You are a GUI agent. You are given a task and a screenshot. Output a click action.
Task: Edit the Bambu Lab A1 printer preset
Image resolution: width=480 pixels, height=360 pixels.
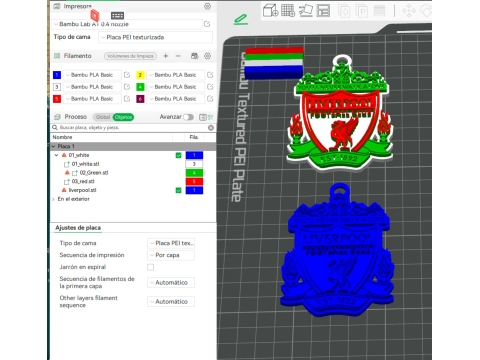click(x=207, y=24)
